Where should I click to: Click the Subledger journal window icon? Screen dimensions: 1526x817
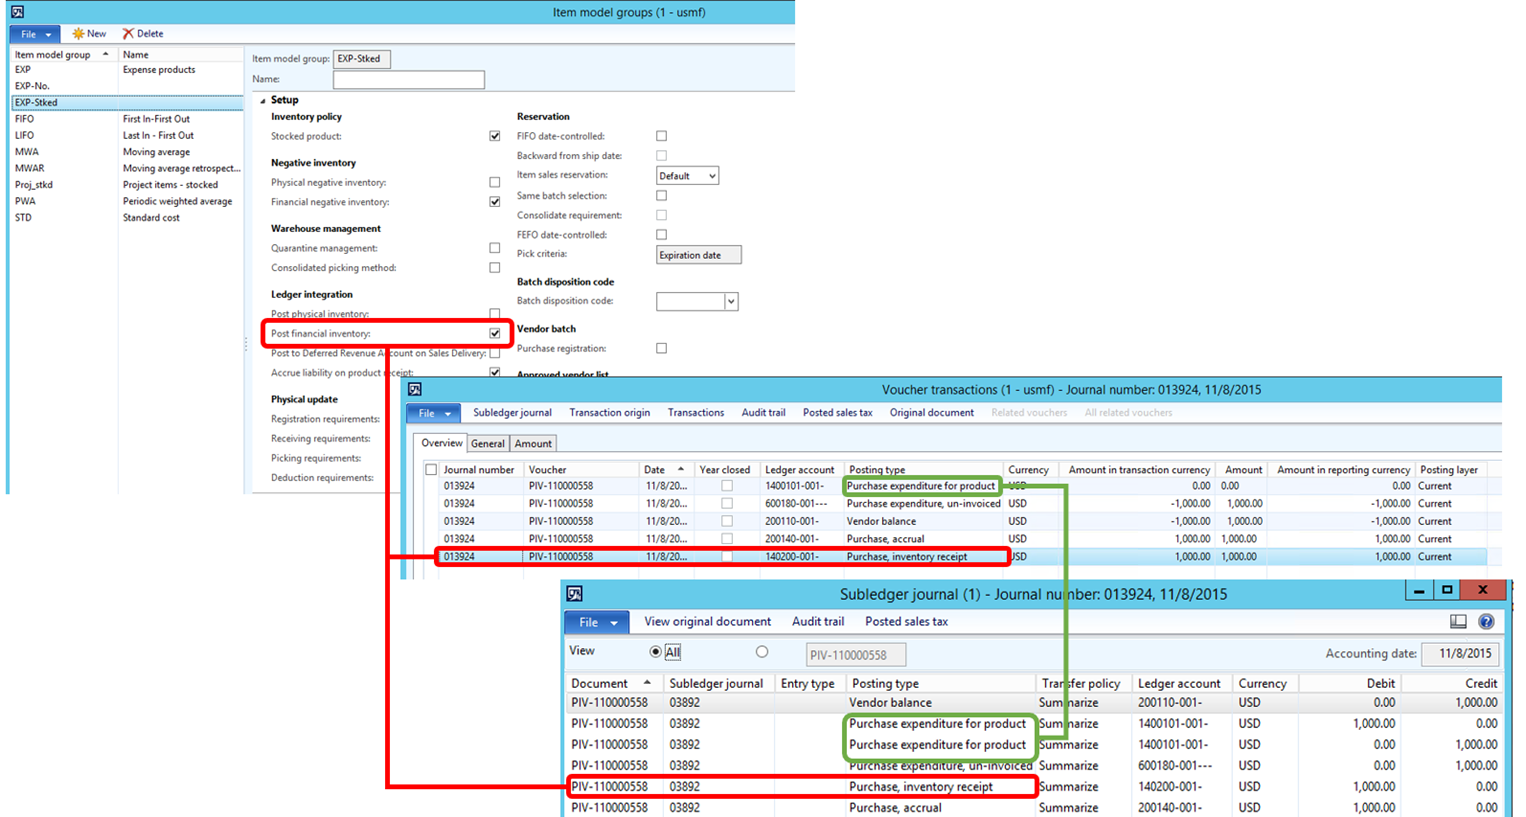coord(574,594)
